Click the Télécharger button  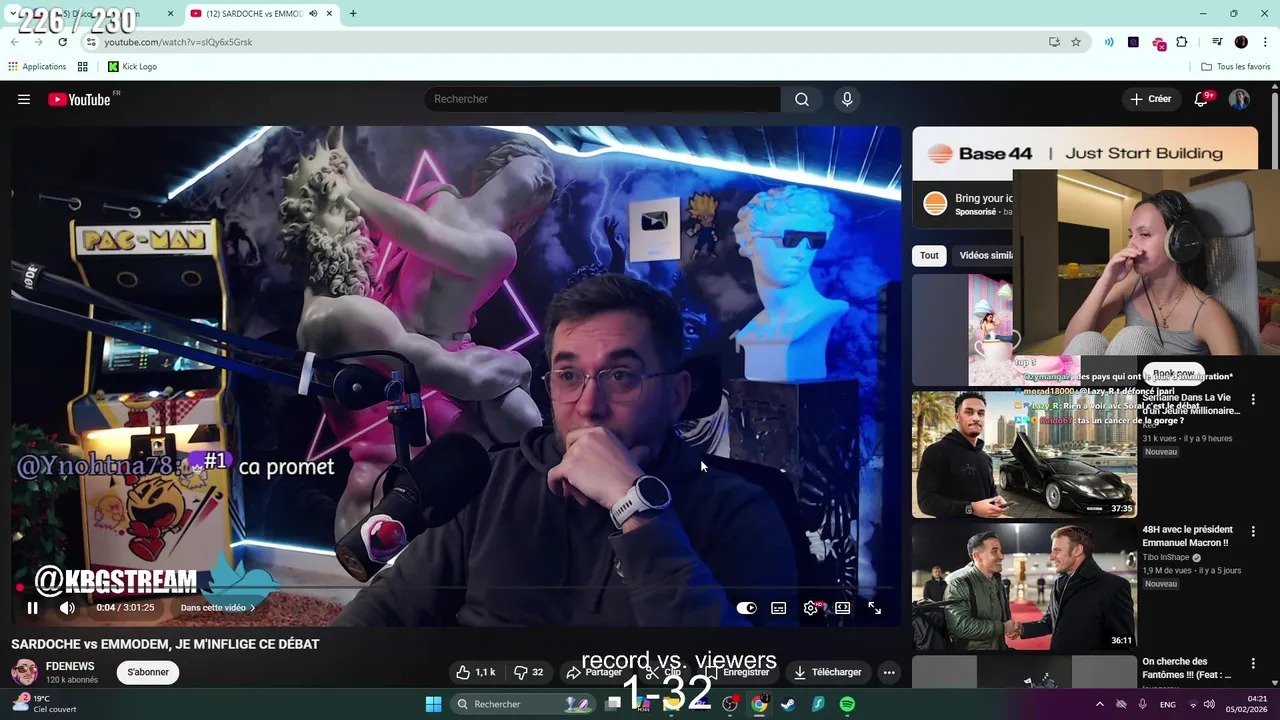[x=828, y=672]
